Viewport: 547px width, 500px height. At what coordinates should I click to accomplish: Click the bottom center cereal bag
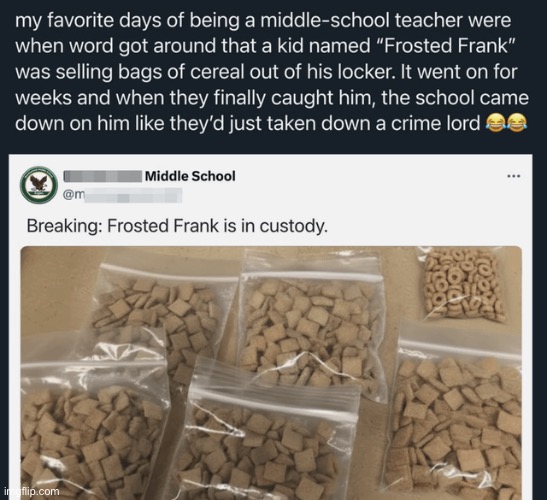click(x=269, y=433)
